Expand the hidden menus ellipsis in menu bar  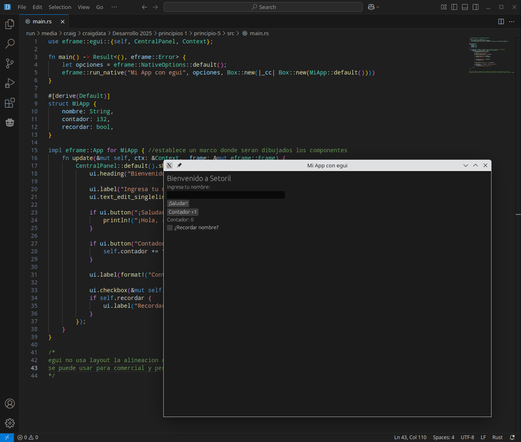pyautogui.click(x=114, y=7)
